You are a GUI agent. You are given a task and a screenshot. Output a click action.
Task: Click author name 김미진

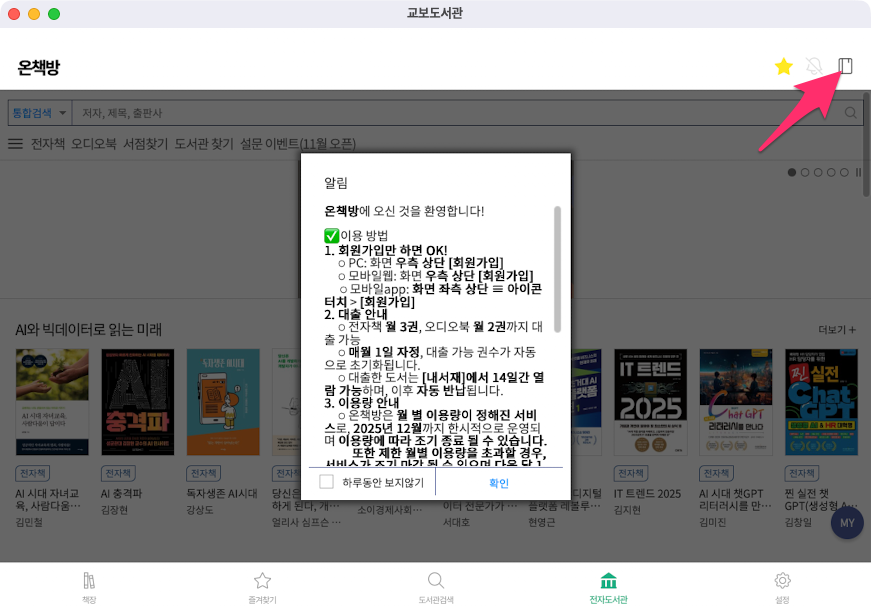(x=713, y=522)
